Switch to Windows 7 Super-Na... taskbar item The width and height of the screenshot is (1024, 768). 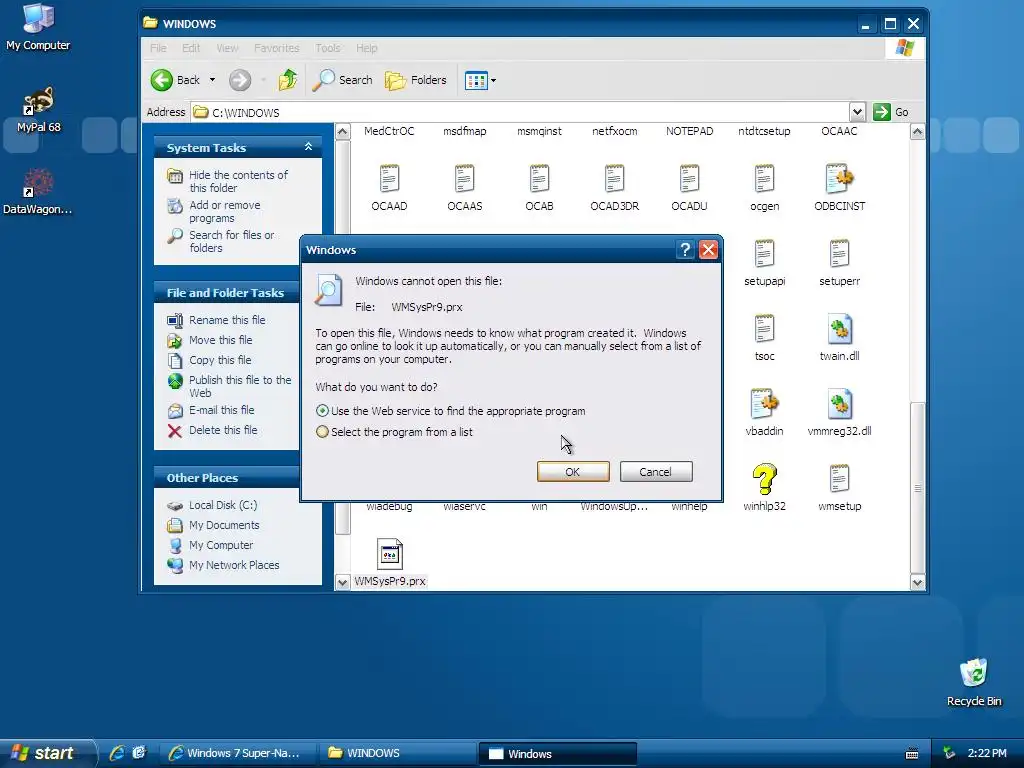click(x=238, y=753)
